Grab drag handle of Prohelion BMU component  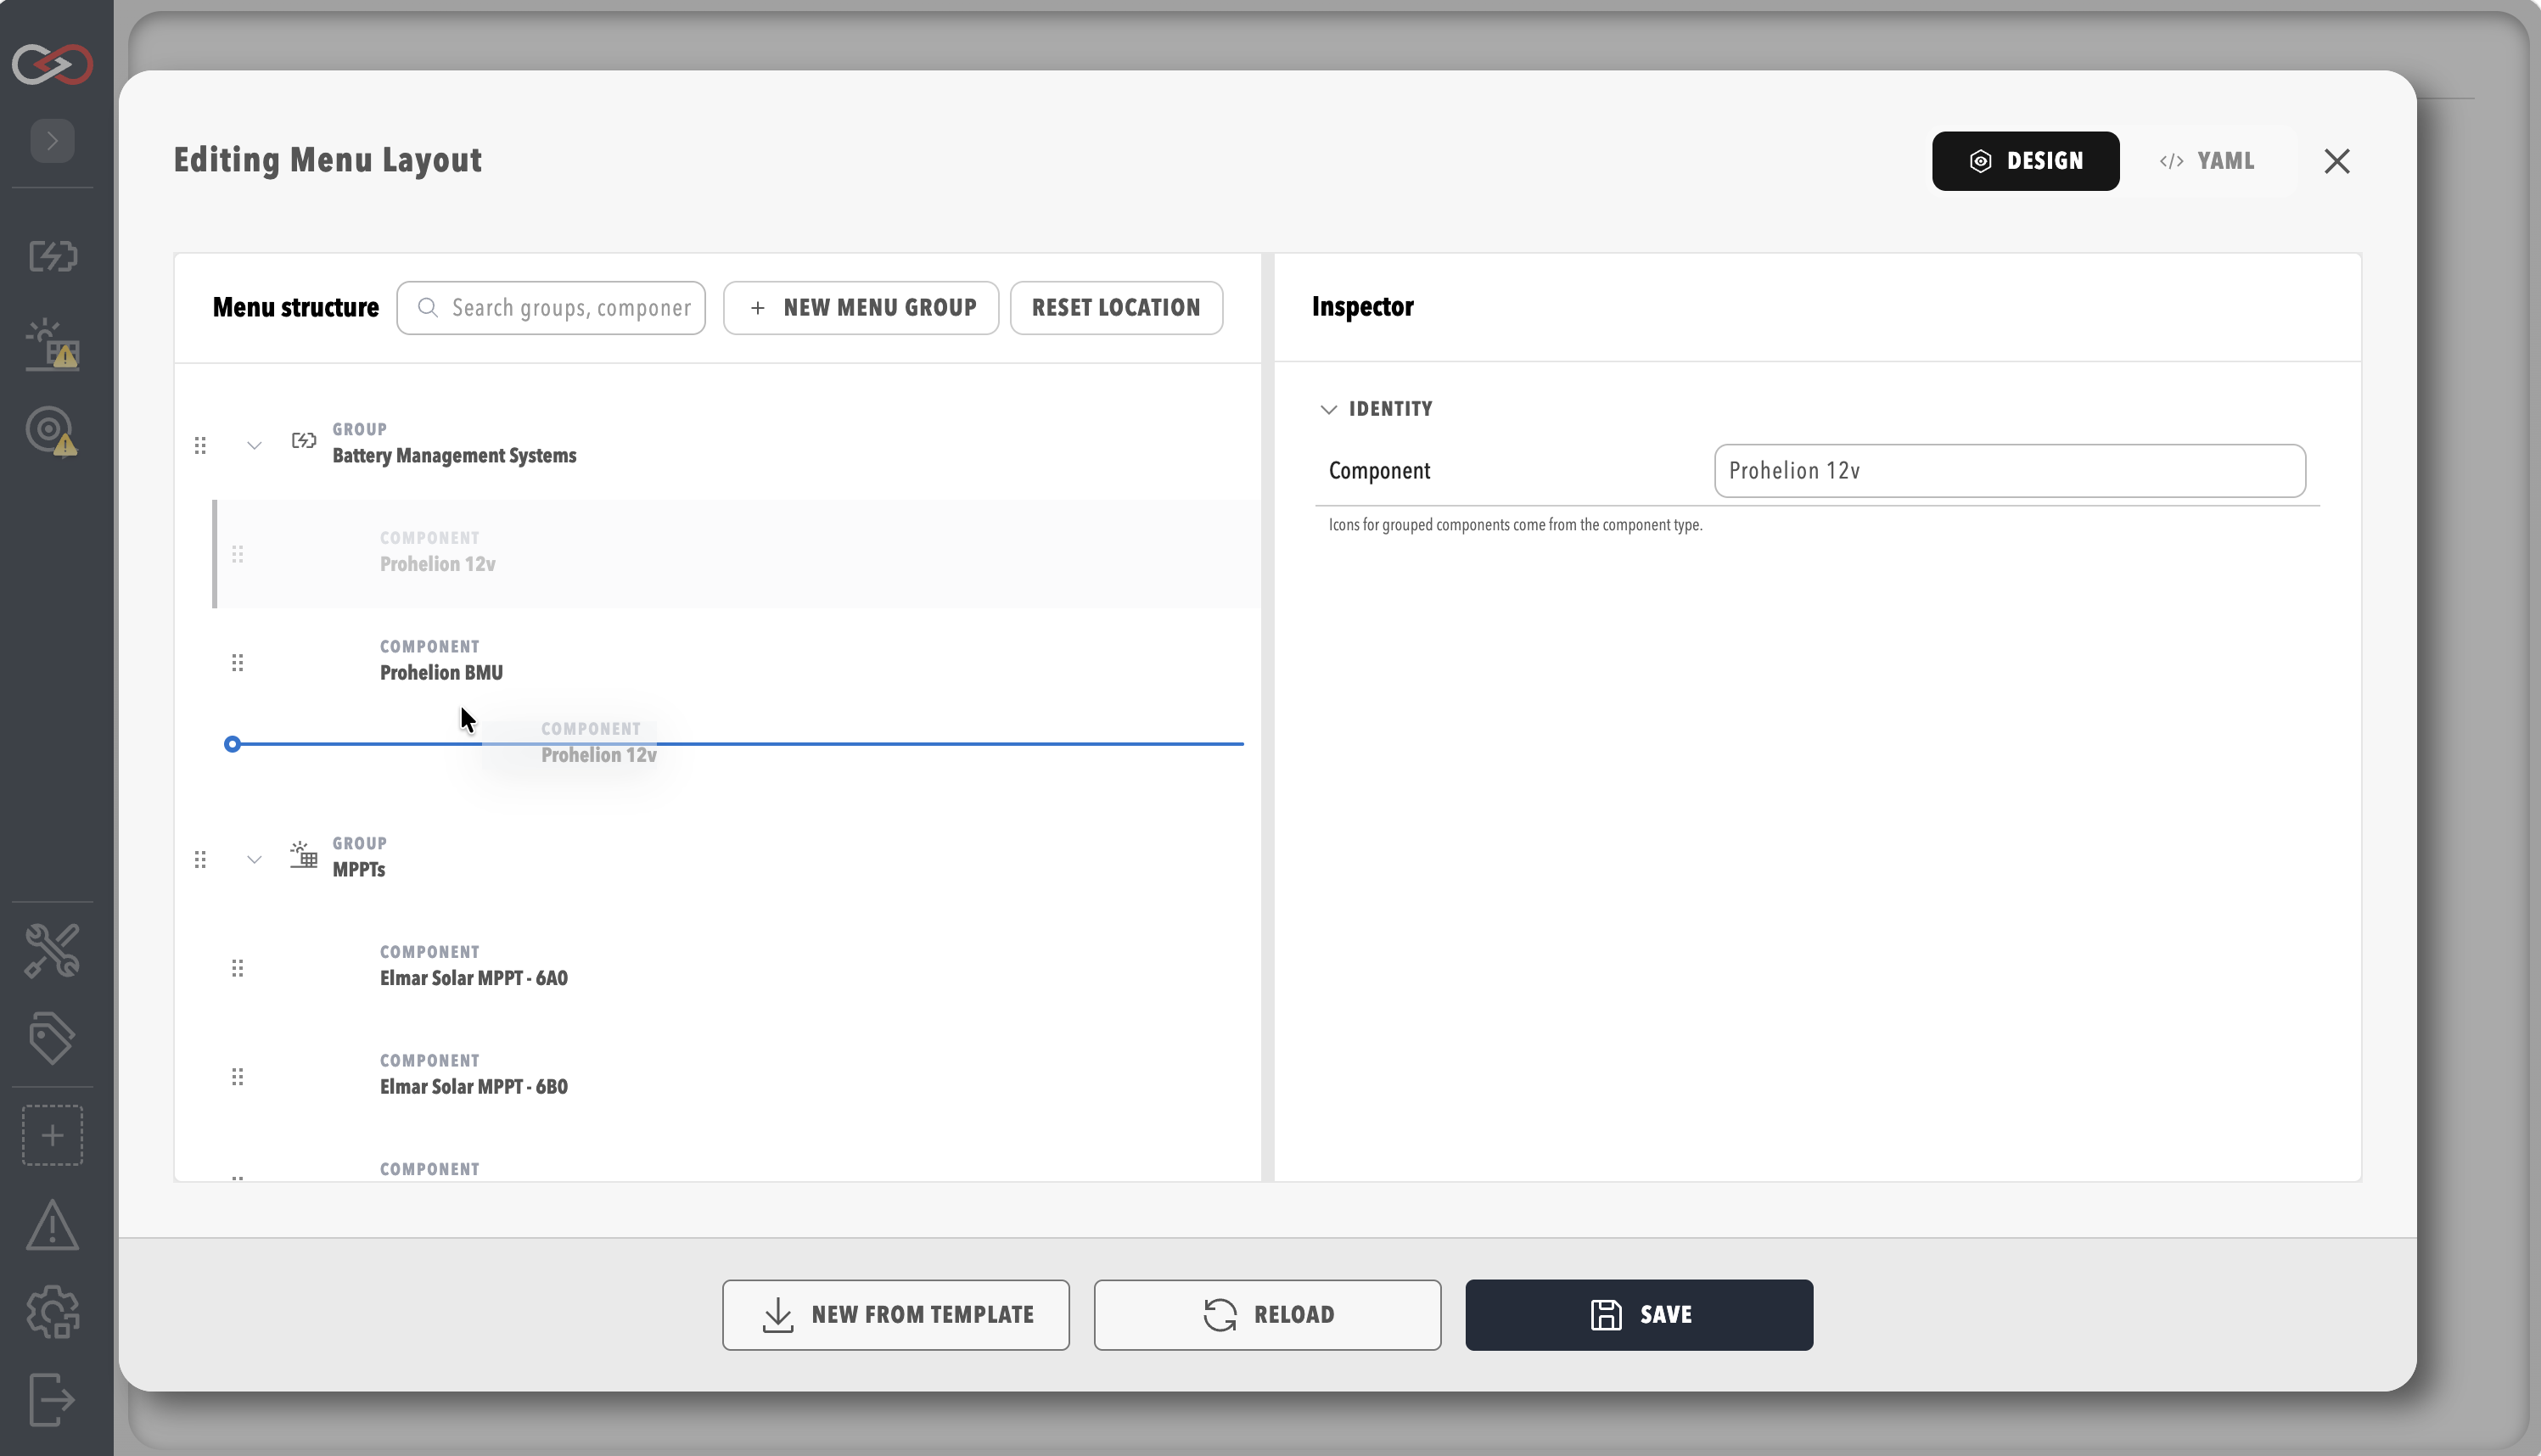[237, 663]
